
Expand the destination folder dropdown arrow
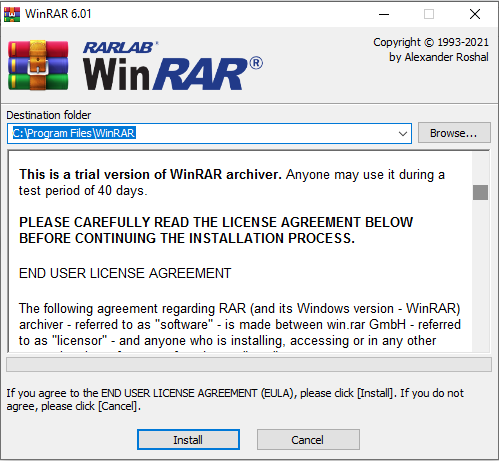(x=403, y=134)
